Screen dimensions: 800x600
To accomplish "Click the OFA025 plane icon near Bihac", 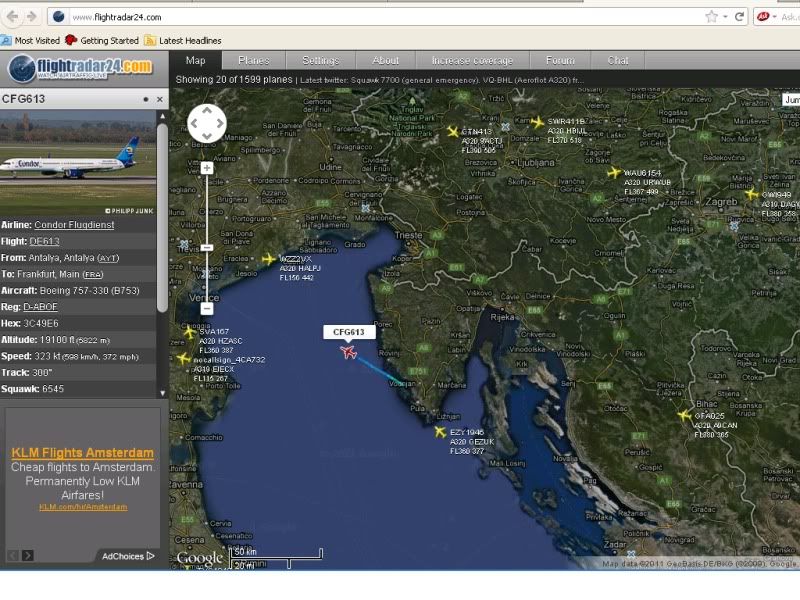I will [685, 415].
